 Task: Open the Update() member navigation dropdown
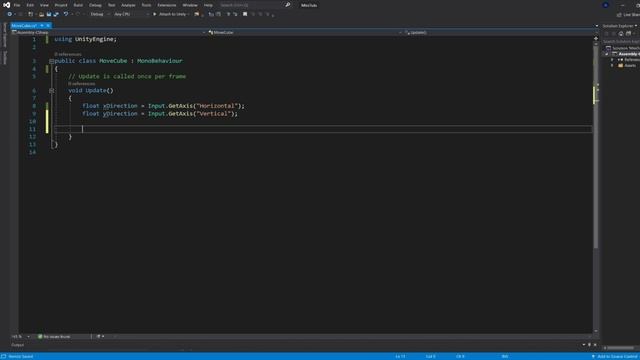500,32
